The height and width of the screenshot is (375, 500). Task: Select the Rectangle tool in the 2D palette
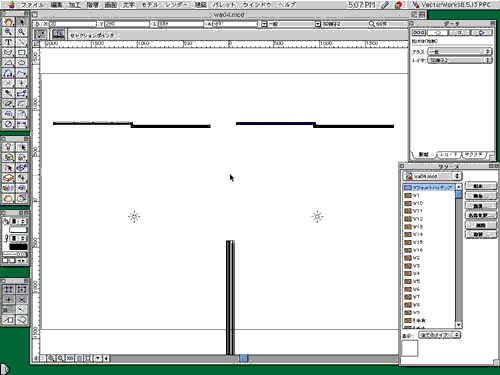[x=22, y=53]
